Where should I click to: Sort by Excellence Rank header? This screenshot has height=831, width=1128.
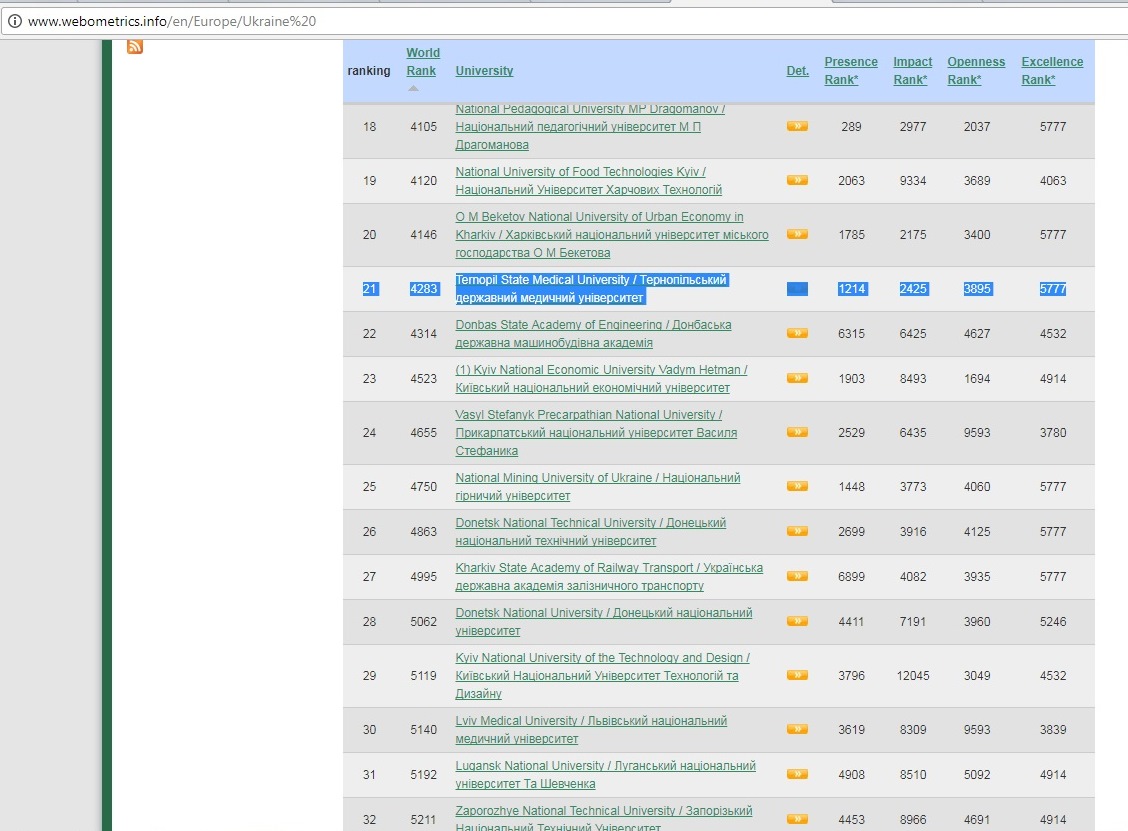click(1051, 71)
